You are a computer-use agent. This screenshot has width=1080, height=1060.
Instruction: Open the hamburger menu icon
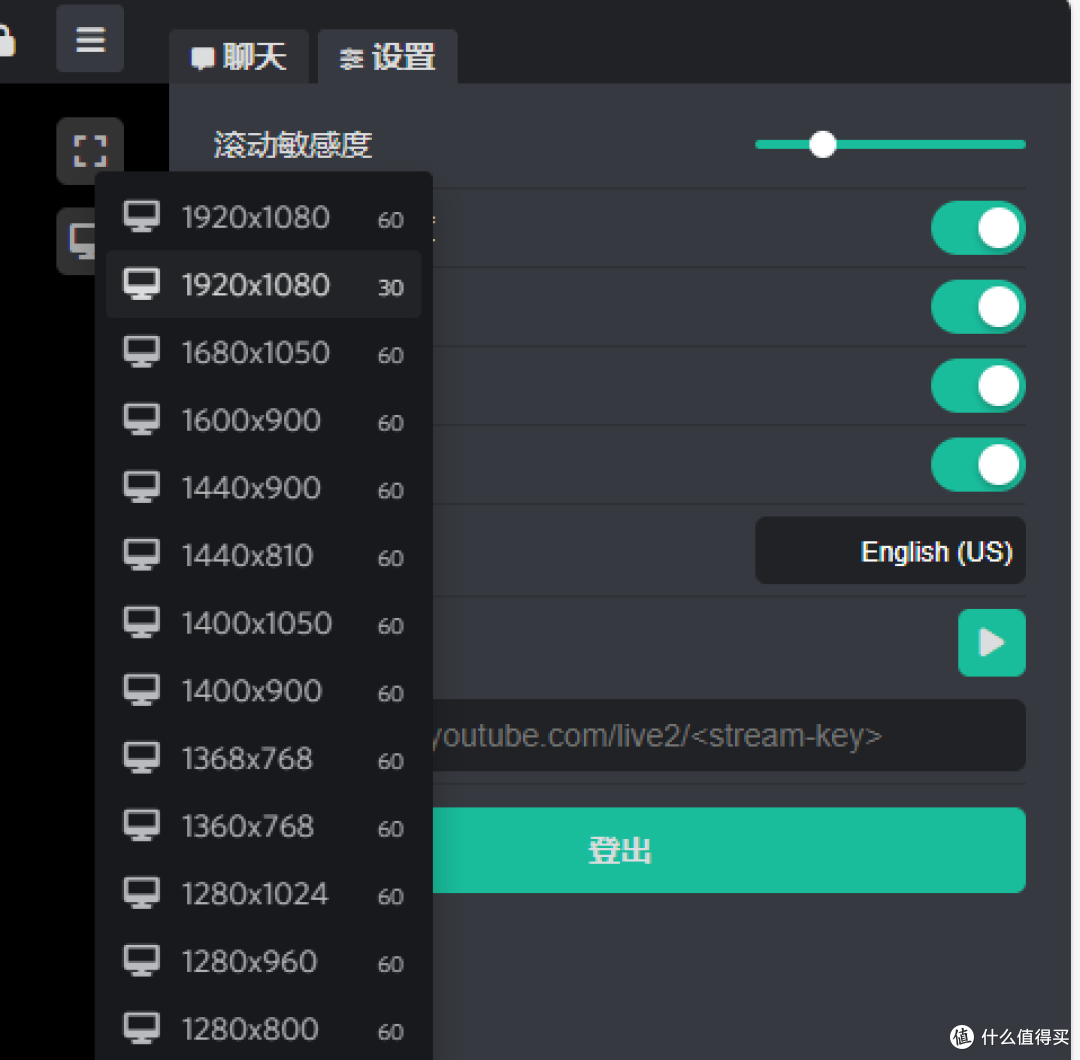[x=90, y=39]
